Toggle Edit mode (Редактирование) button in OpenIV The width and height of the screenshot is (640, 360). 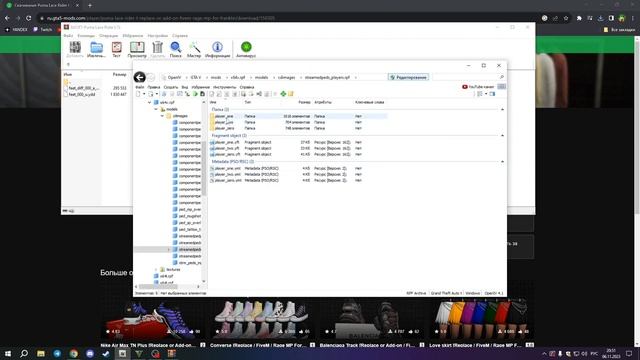(x=408, y=77)
